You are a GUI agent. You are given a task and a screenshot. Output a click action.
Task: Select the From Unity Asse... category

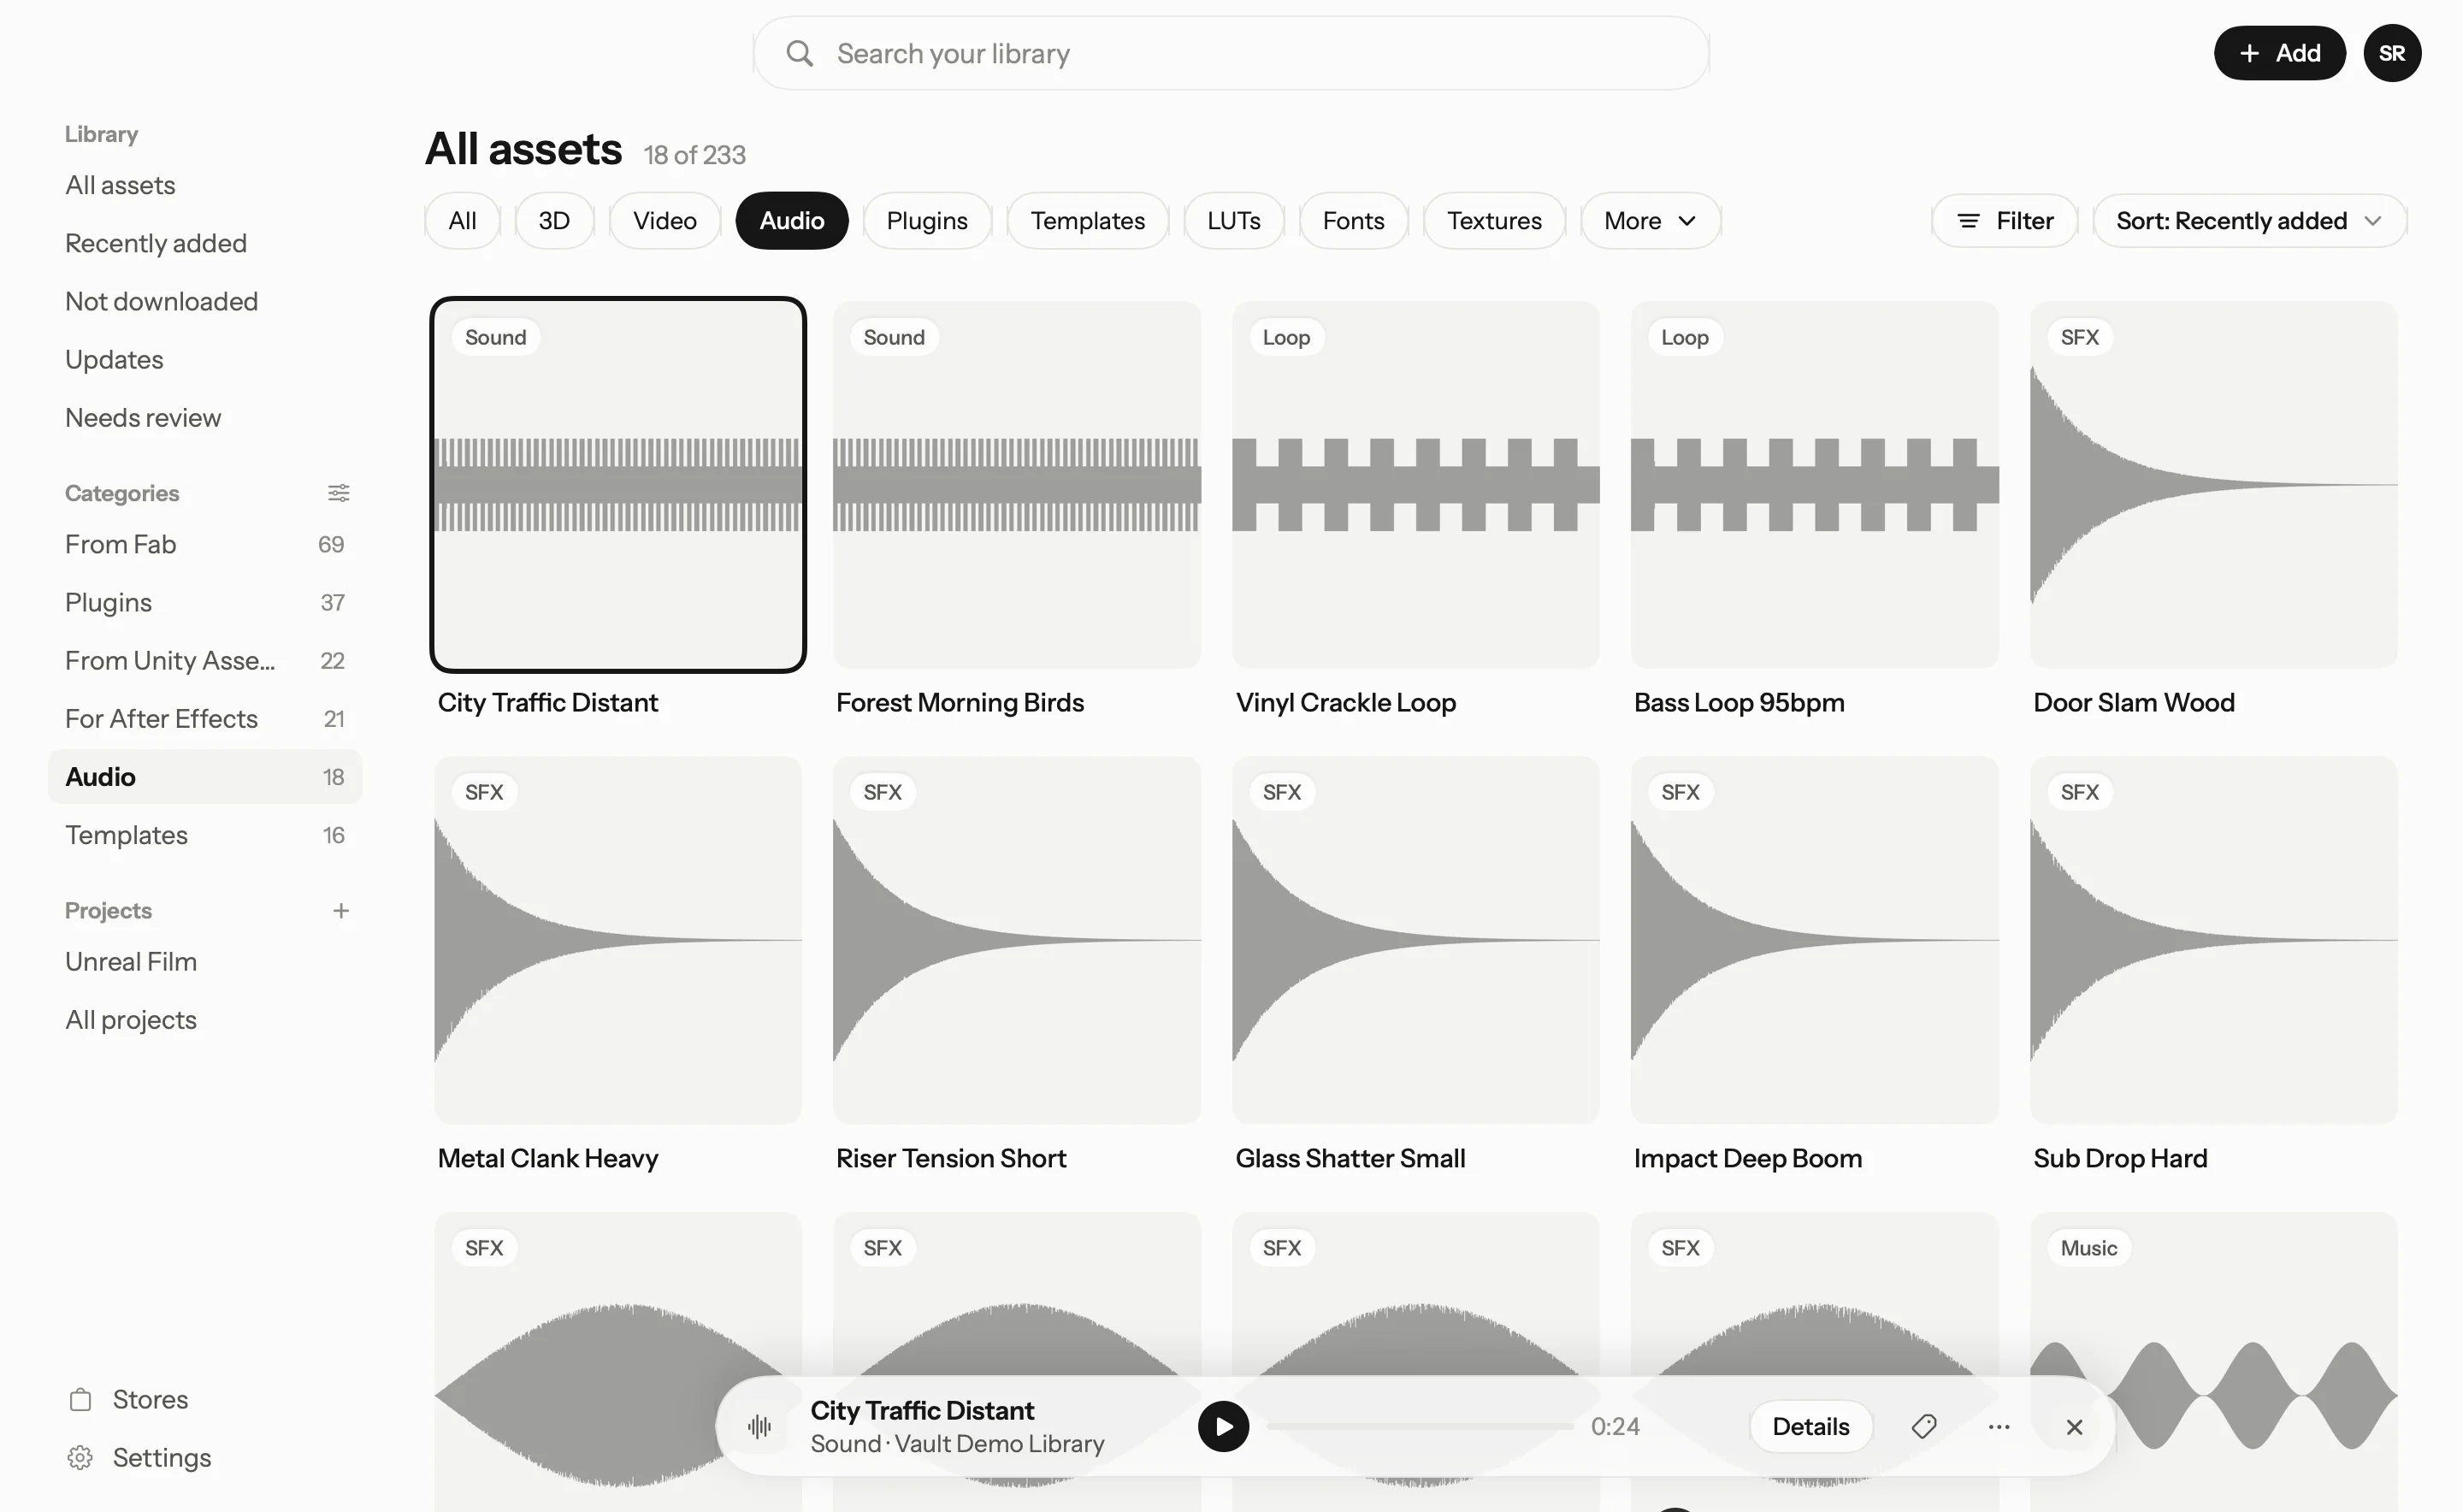tap(205, 660)
